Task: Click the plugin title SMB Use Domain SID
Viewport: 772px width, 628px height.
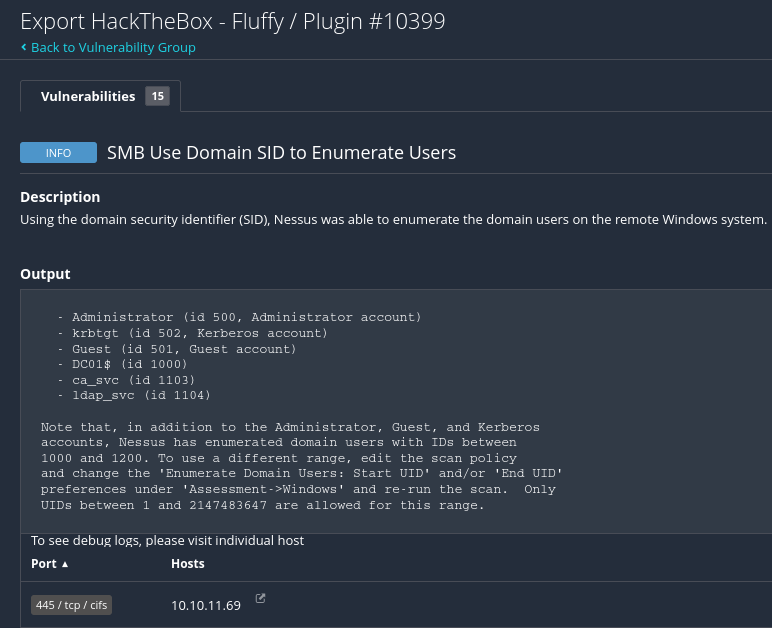Action: (x=282, y=153)
